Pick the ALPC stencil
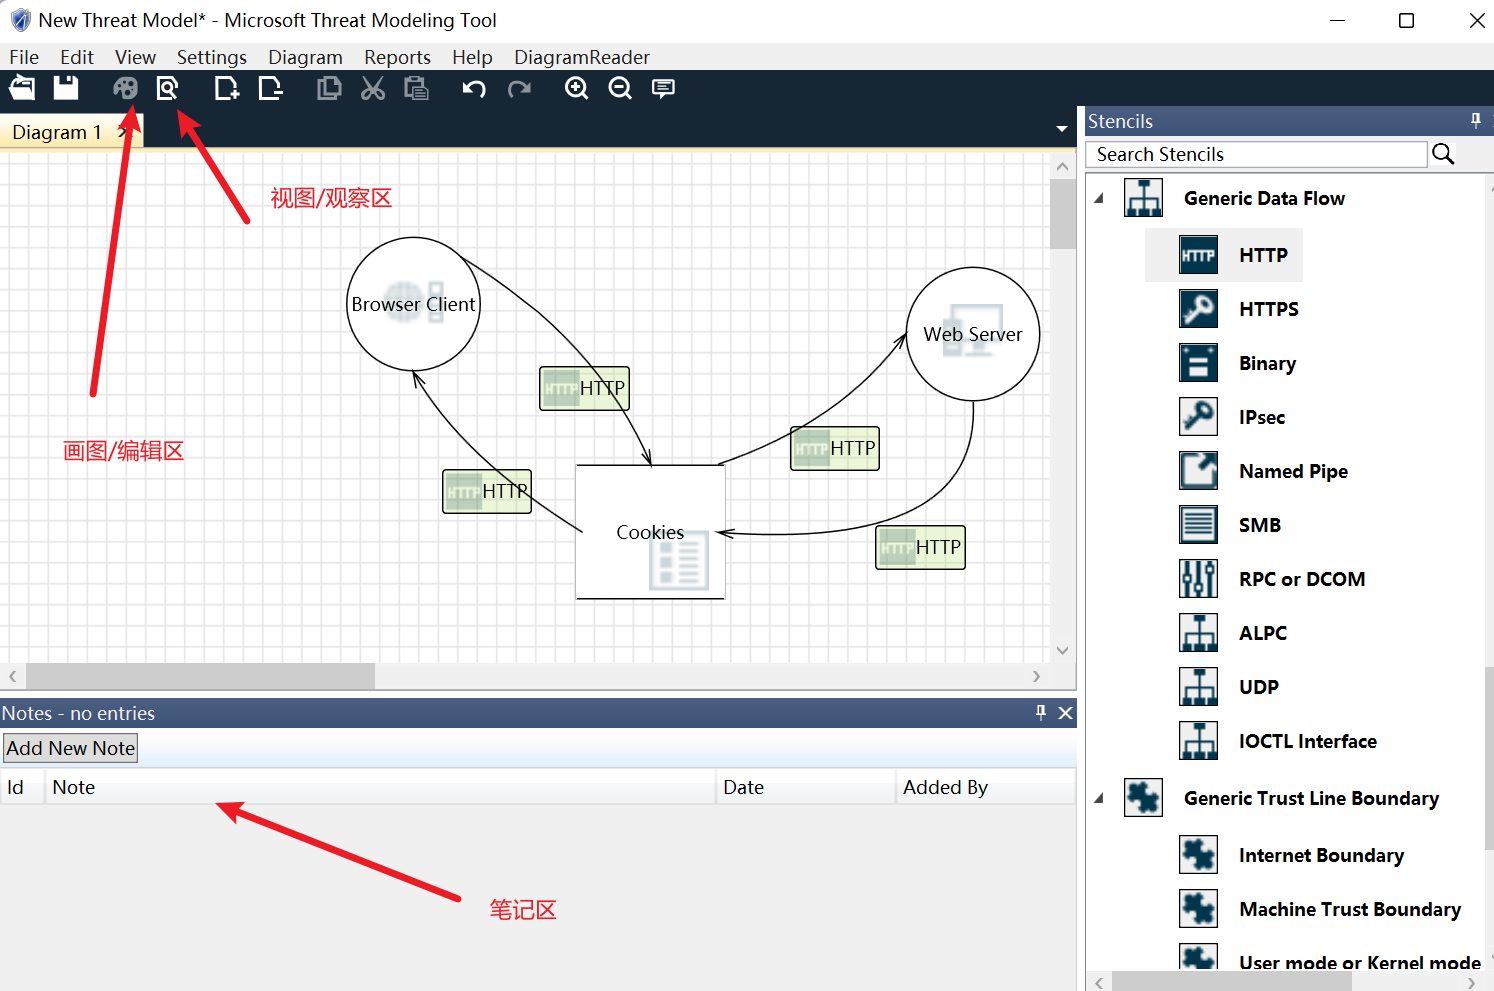Image resolution: width=1494 pixels, height=991 pixels. (x=1233, y=633)
